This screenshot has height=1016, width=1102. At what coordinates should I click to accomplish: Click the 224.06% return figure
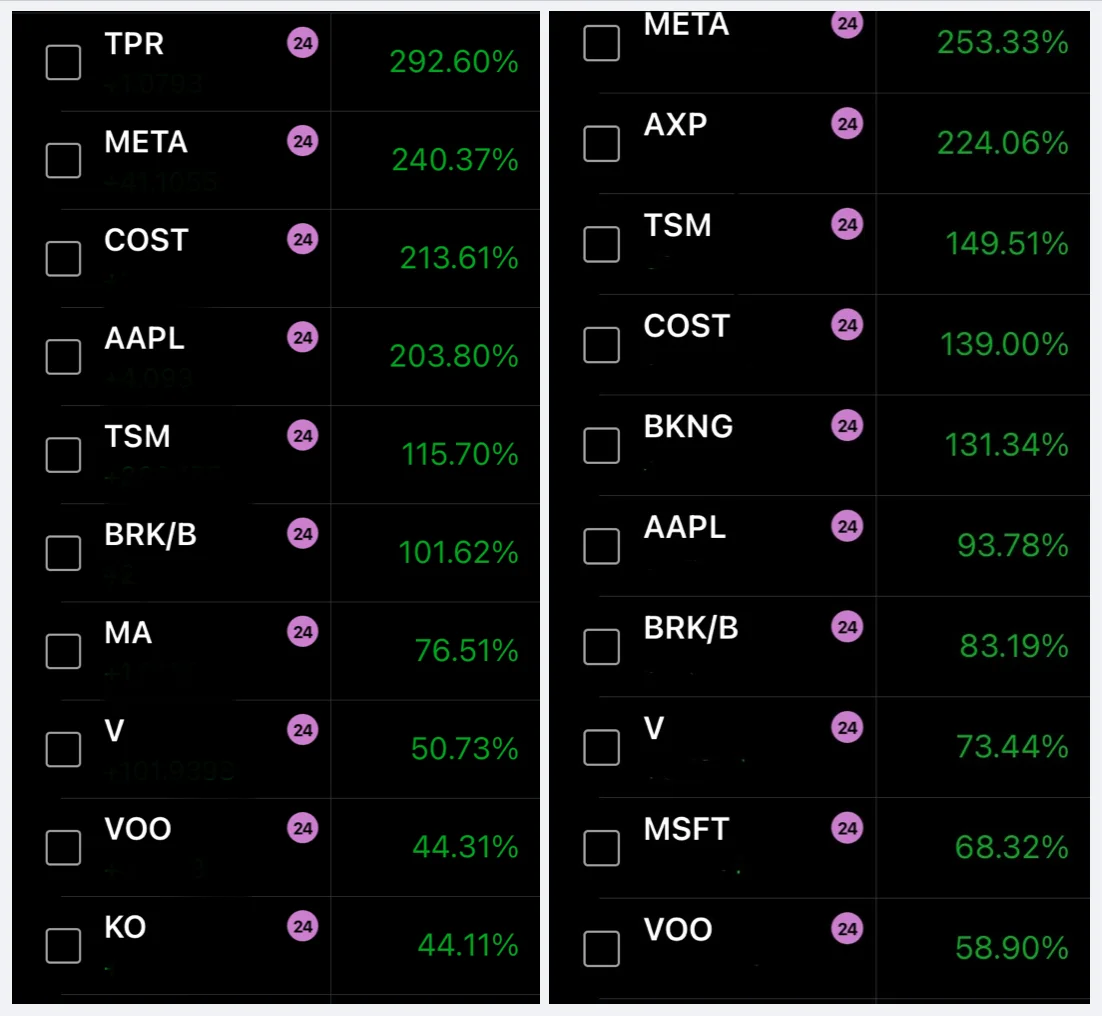(1002, 144)
